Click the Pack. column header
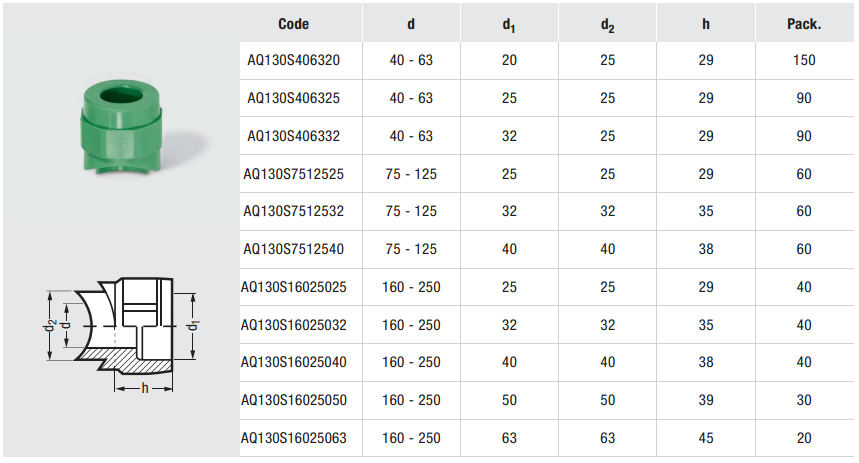 point(804,24)
